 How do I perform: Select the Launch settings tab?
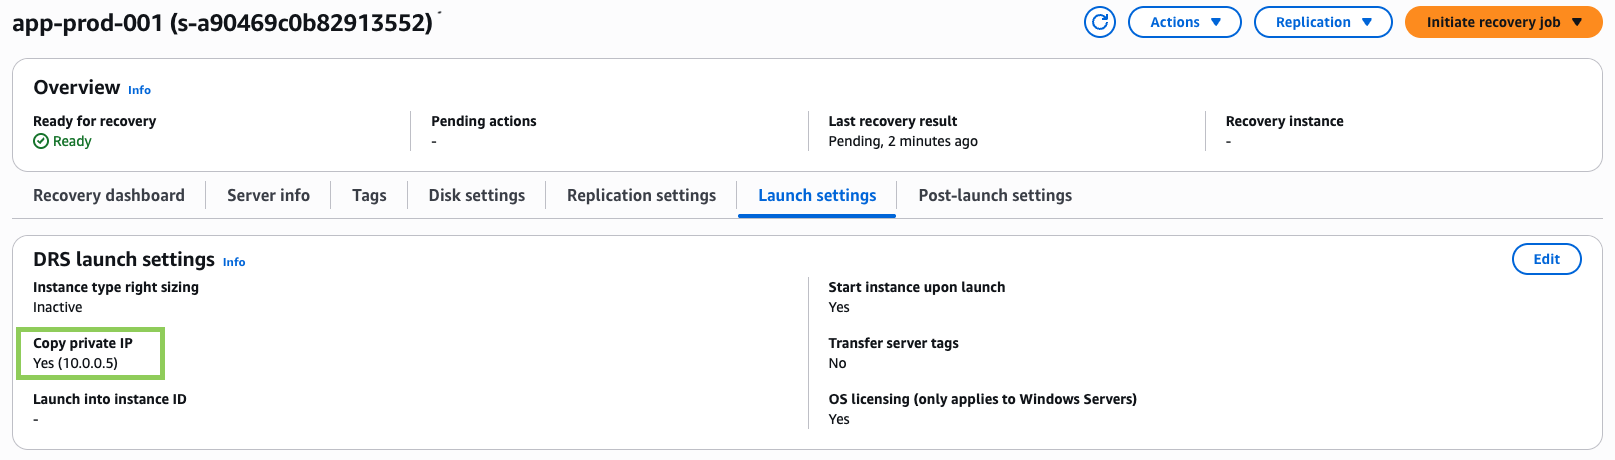pos(817,195)
